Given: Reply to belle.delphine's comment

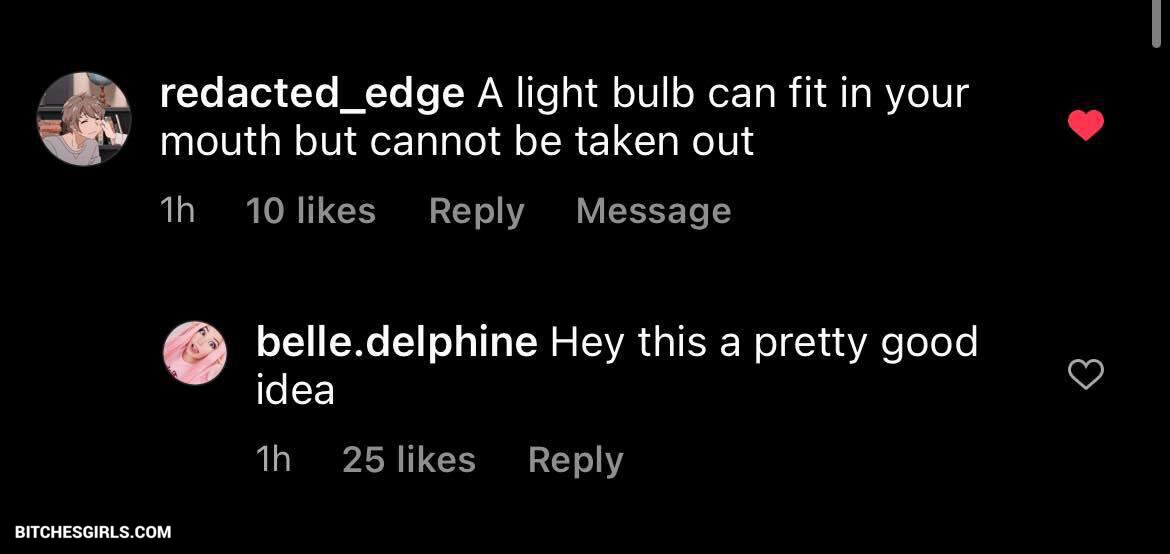Looking at the screenshot, I should click(575, 460).
